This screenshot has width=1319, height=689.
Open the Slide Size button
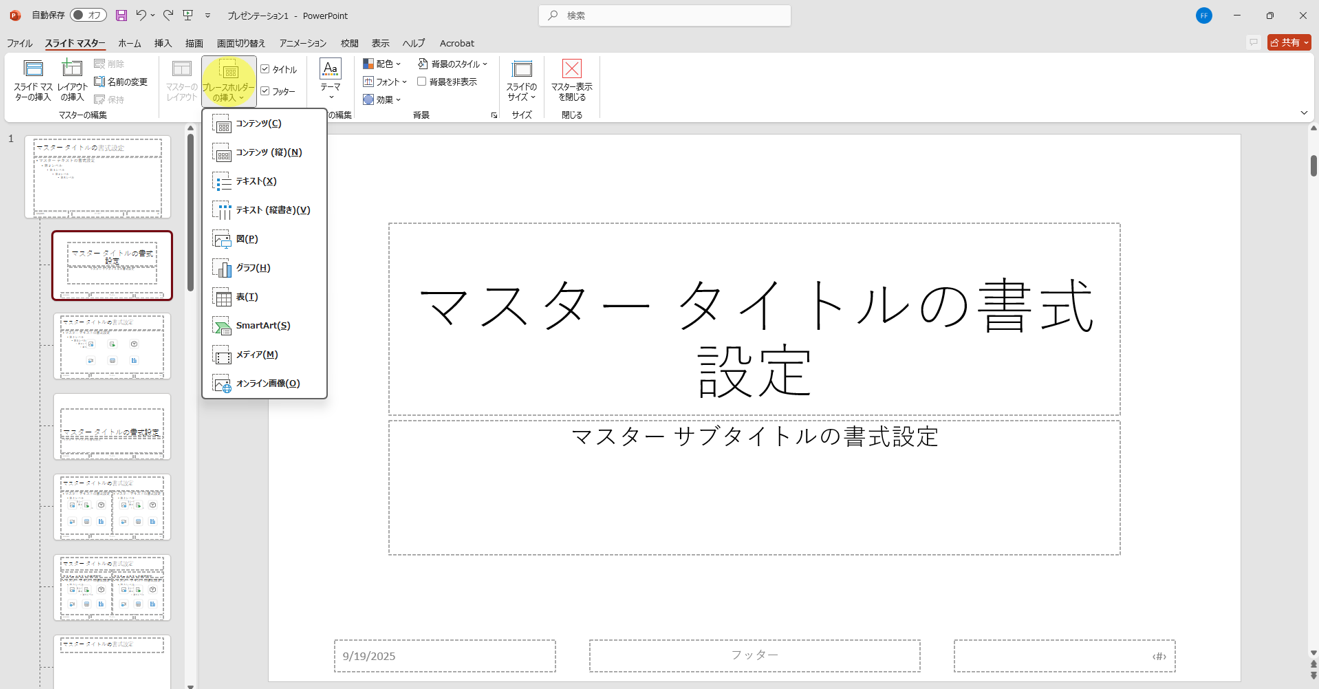[521, 80]
